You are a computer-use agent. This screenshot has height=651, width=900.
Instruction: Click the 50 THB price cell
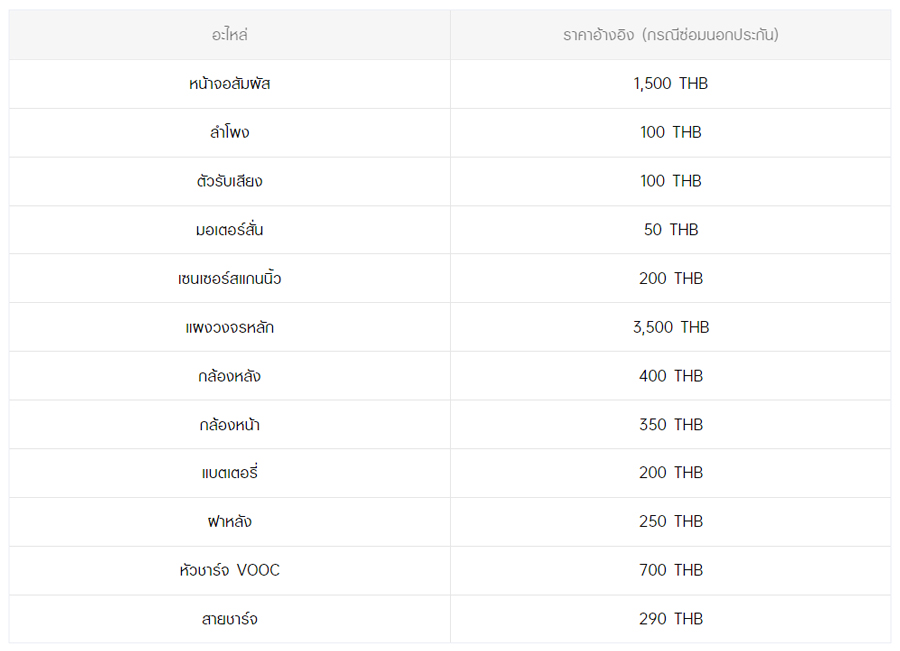coord(671,230)
